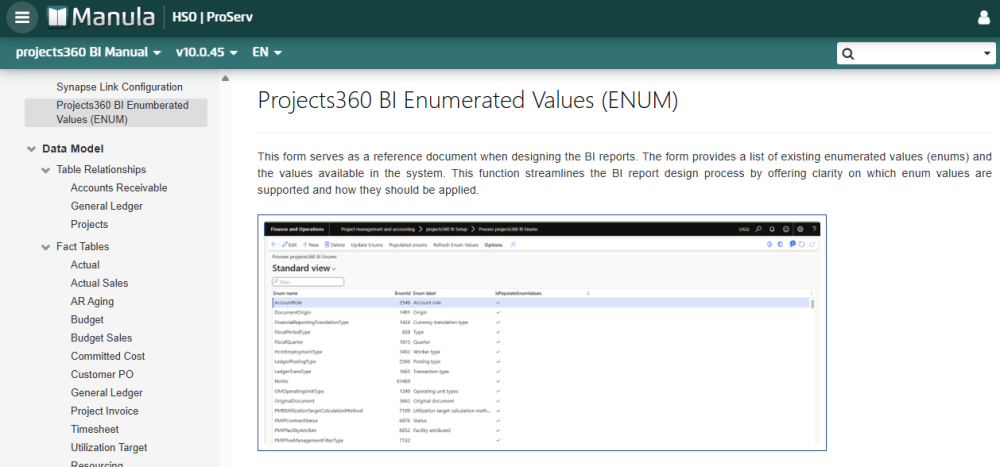Viewport: 1000px width, 467px height.
Task: Collapse the Table Relationships subsection
Action: tap(45, 170)
